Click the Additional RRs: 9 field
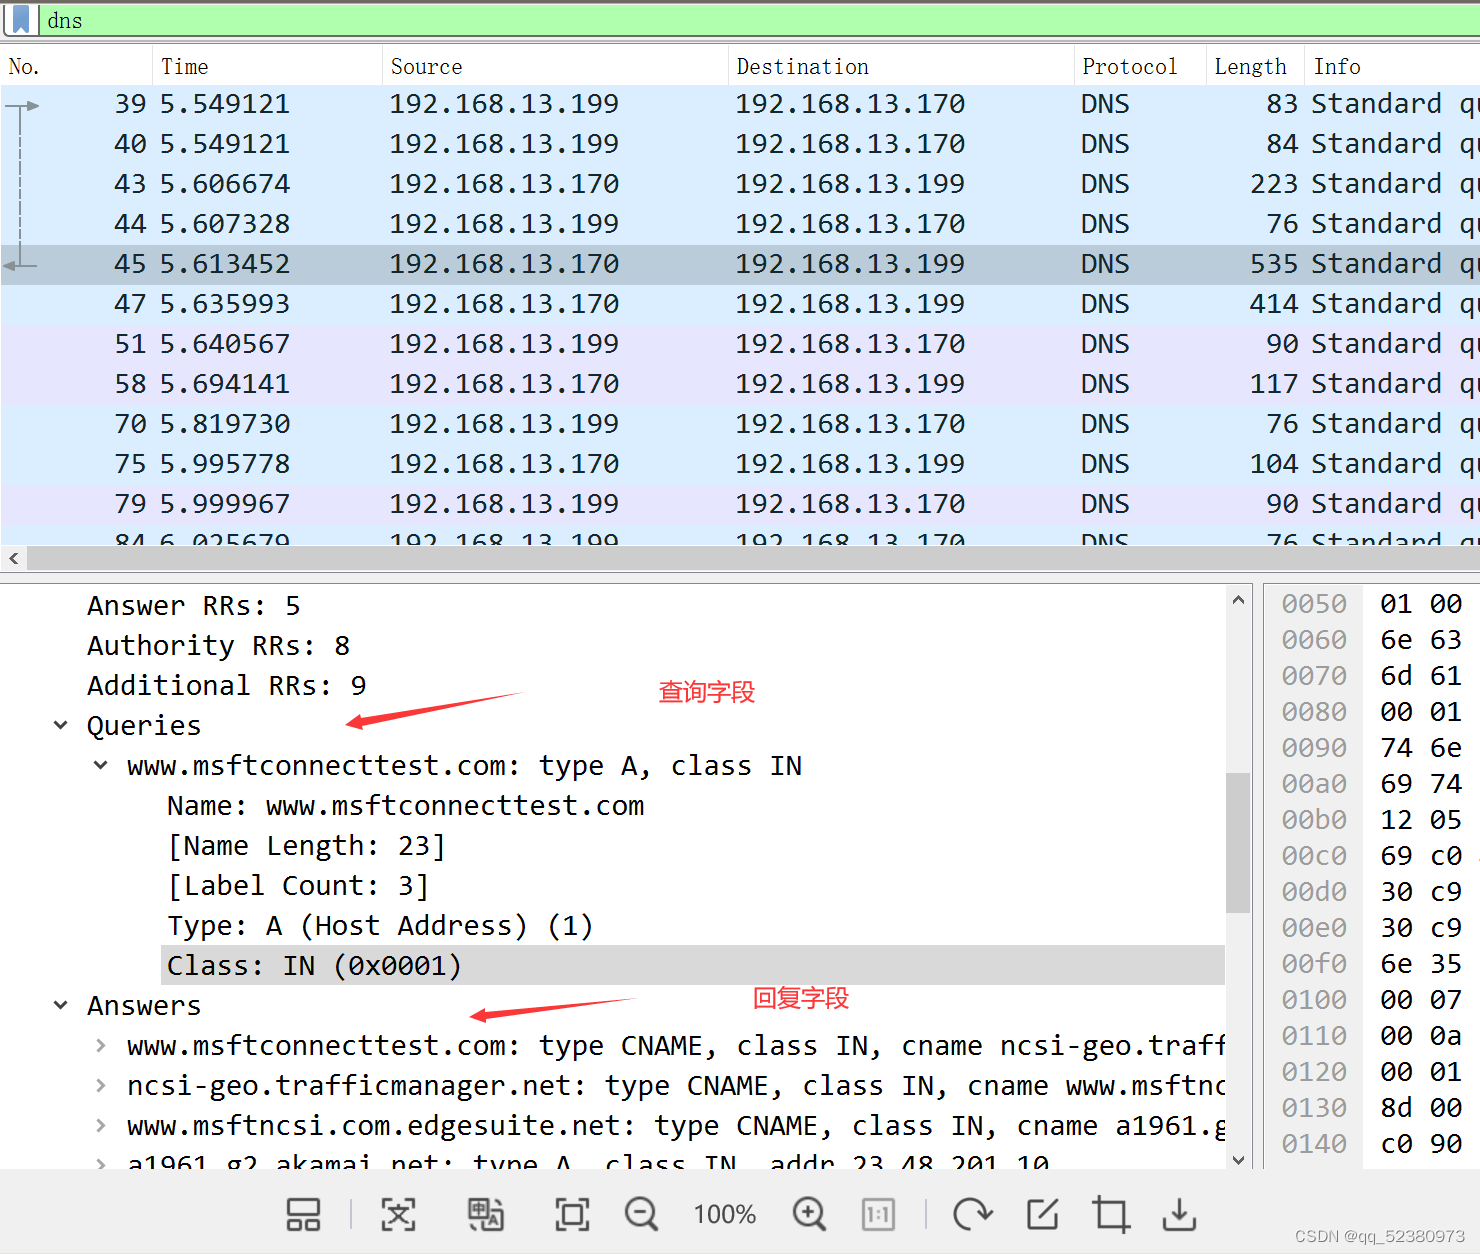The image size is (1480, 1254). coord(226,686)
